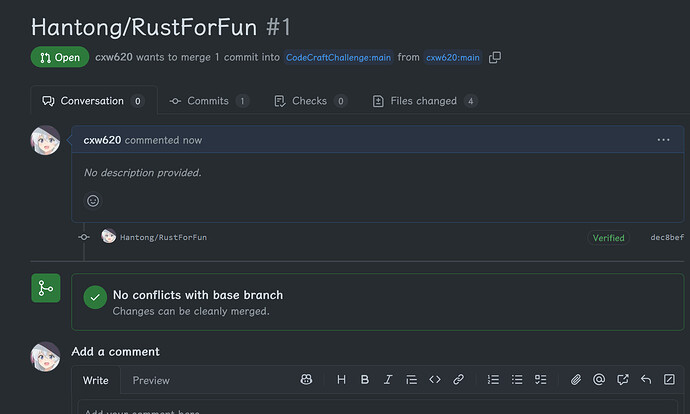Screen dimensions: 690x414
Task: Insert a task list with checkboxes
Action: (x=540, y=380)
